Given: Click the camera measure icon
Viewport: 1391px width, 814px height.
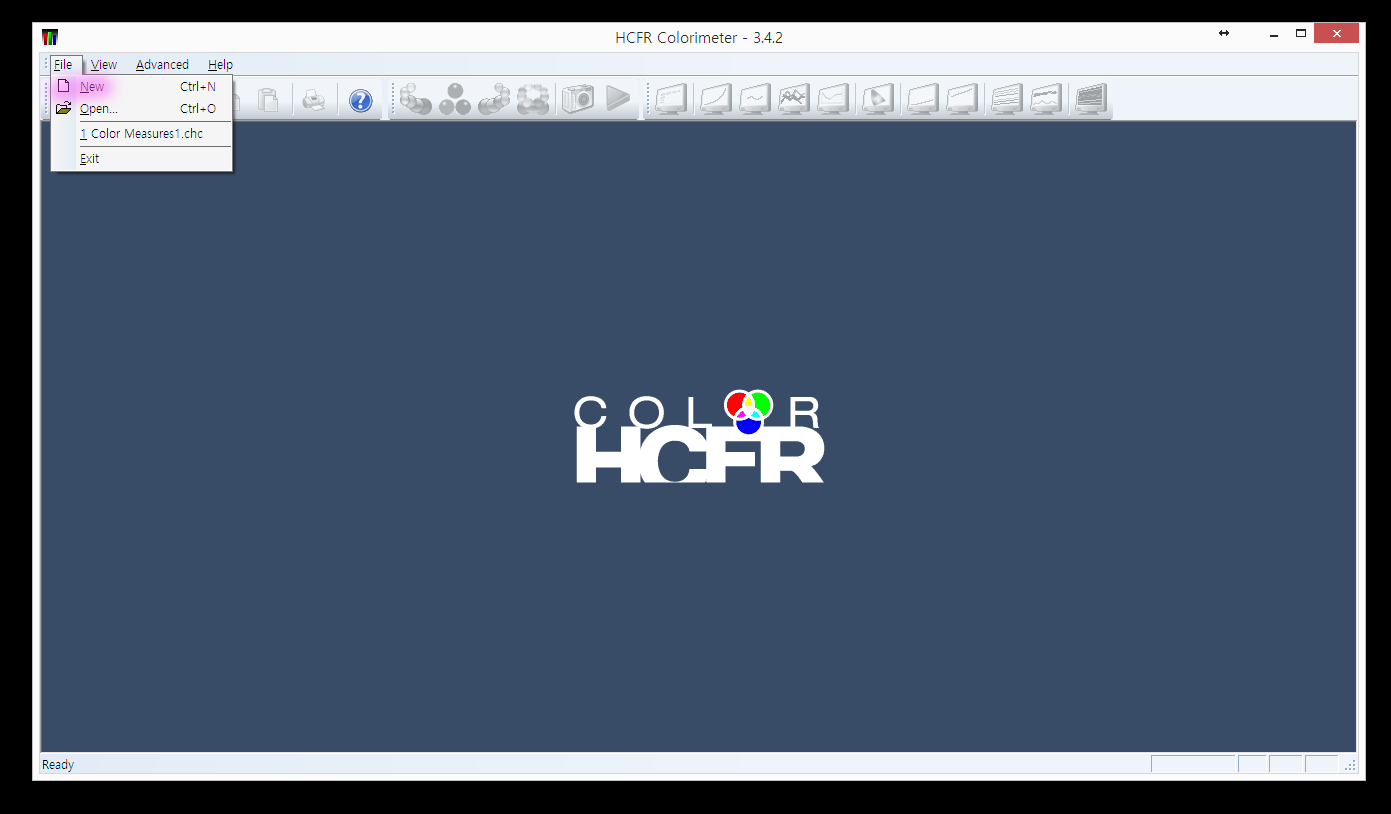Looking at the screenshot, I should coord(577,98).
